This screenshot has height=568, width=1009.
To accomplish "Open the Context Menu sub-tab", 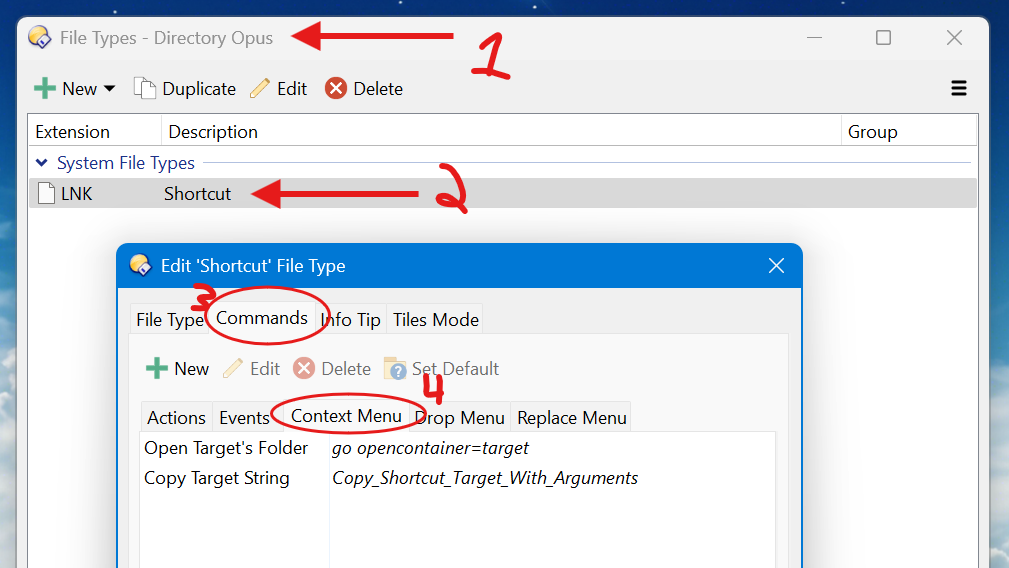I will click(x=346, y=416).
